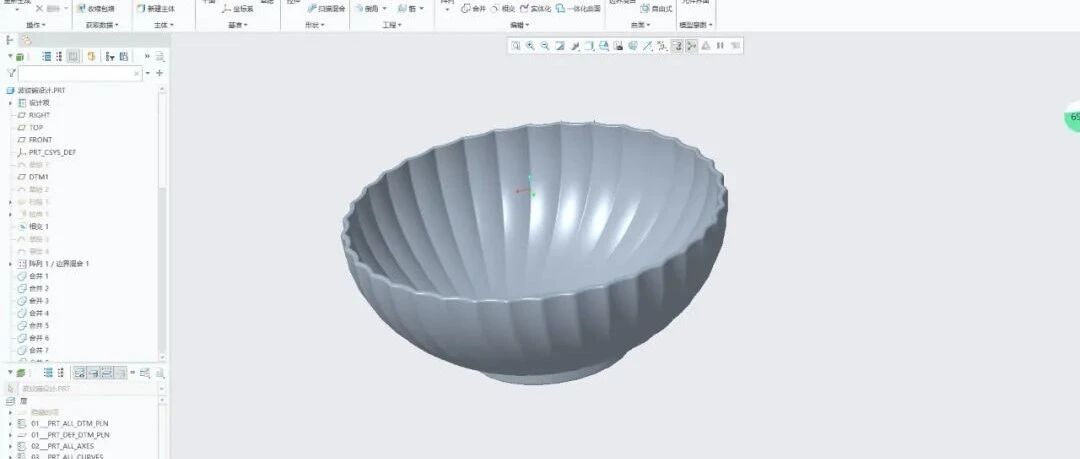Viewport: 1080px width, 459px height.
Task: Click the 收缩包络 shrinkwrap tool
Action: coord(96,9)
